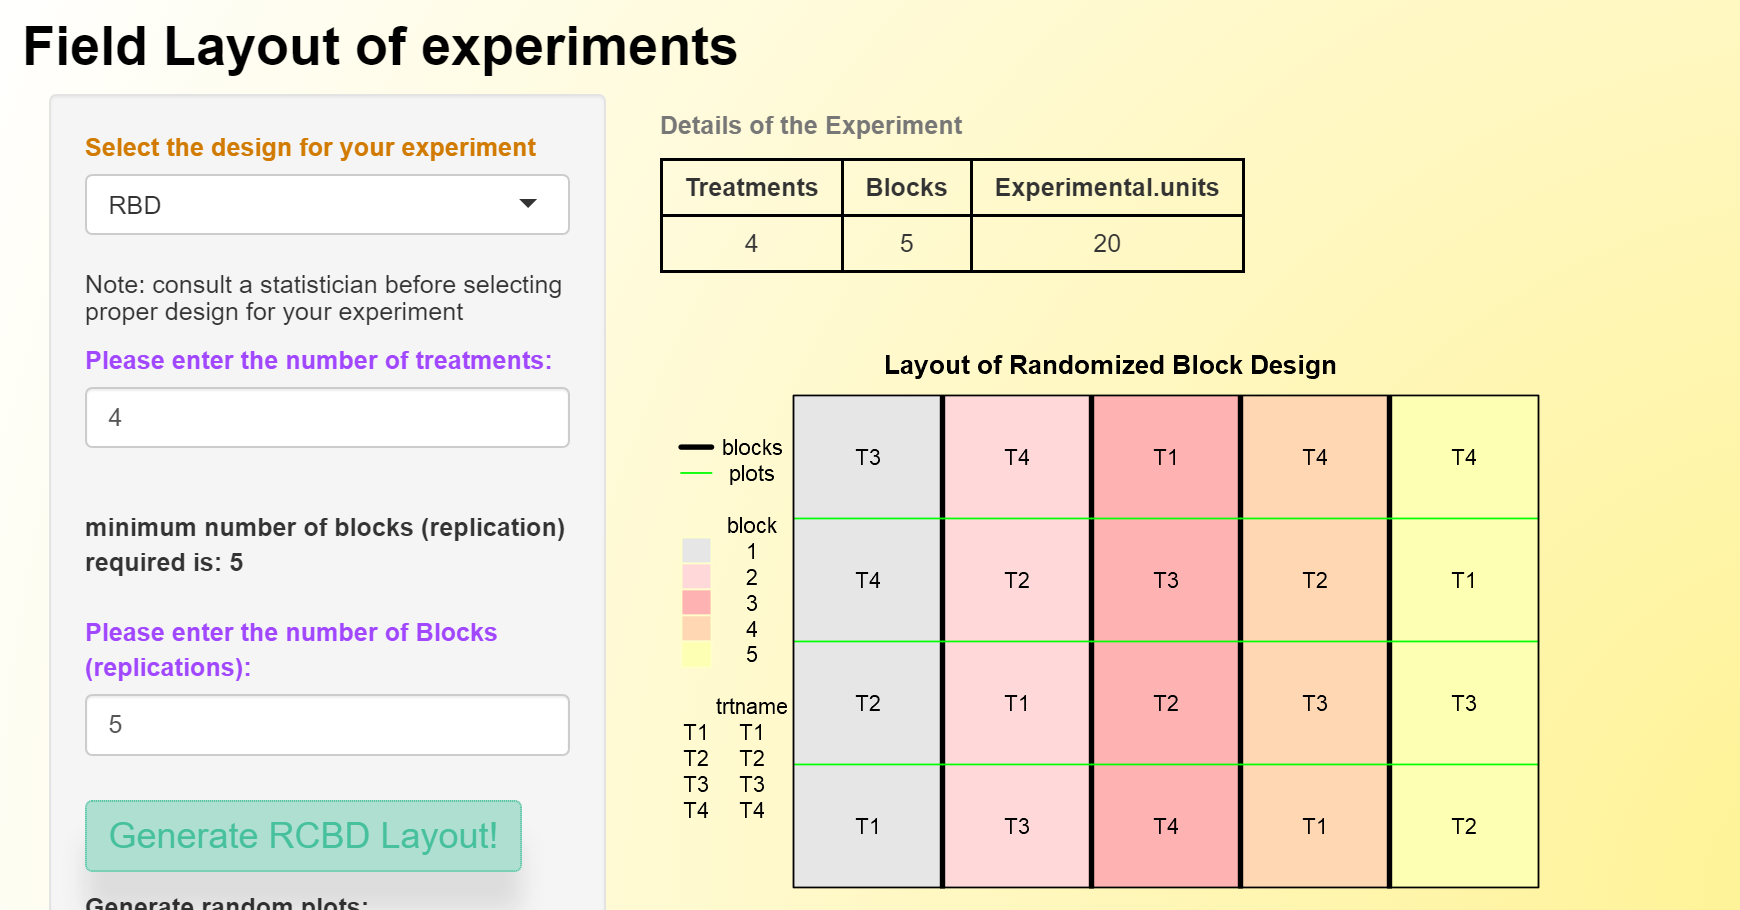Click the green plots line legend marker
The height and width of the screenshot is (910, 1740).
[696, 473]
